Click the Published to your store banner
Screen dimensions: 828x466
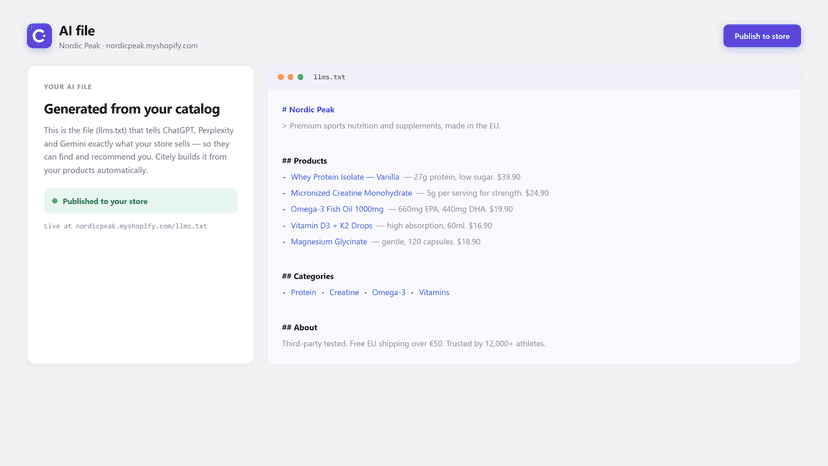(x=140, y=201)
